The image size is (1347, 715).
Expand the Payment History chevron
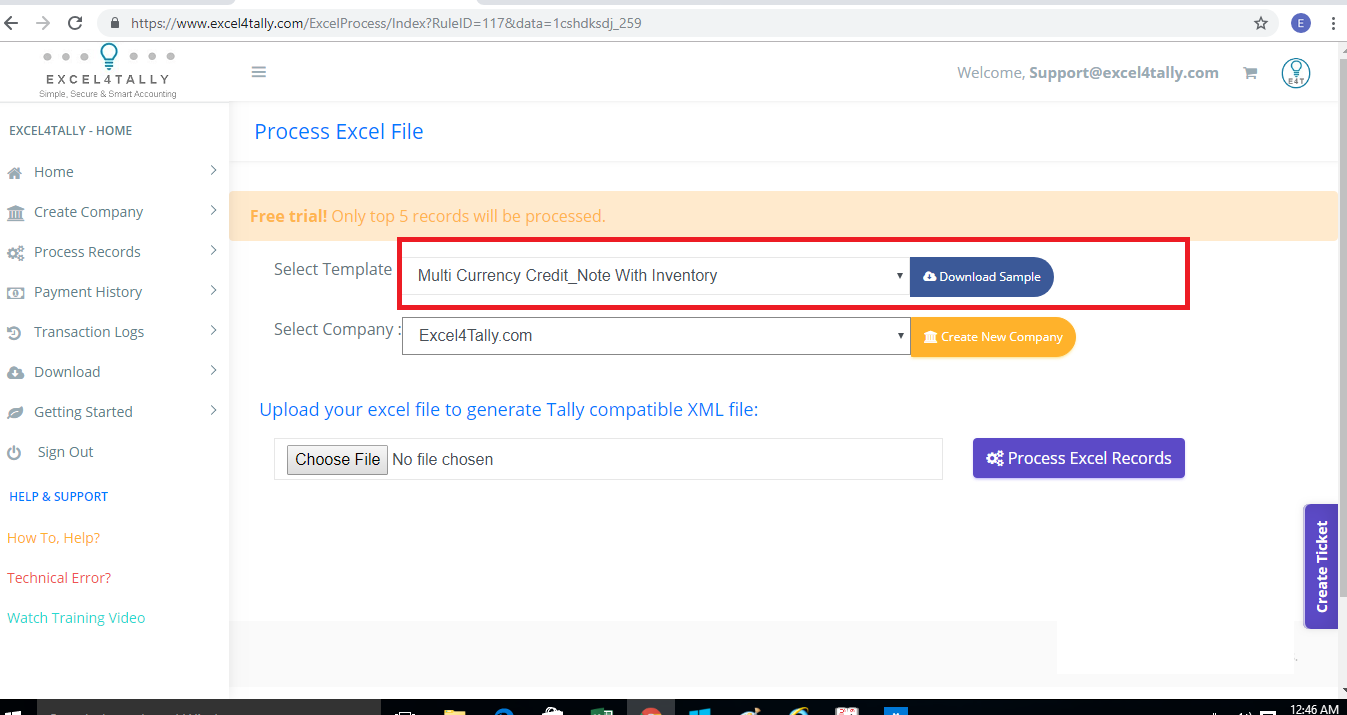213,291
